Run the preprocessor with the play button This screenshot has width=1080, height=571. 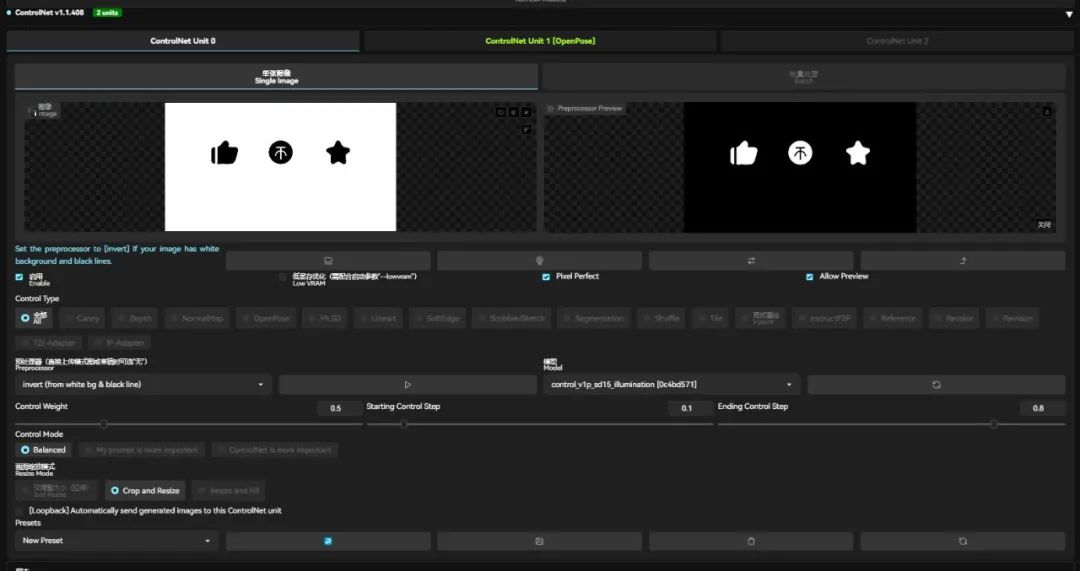click(x=408, y=384)
